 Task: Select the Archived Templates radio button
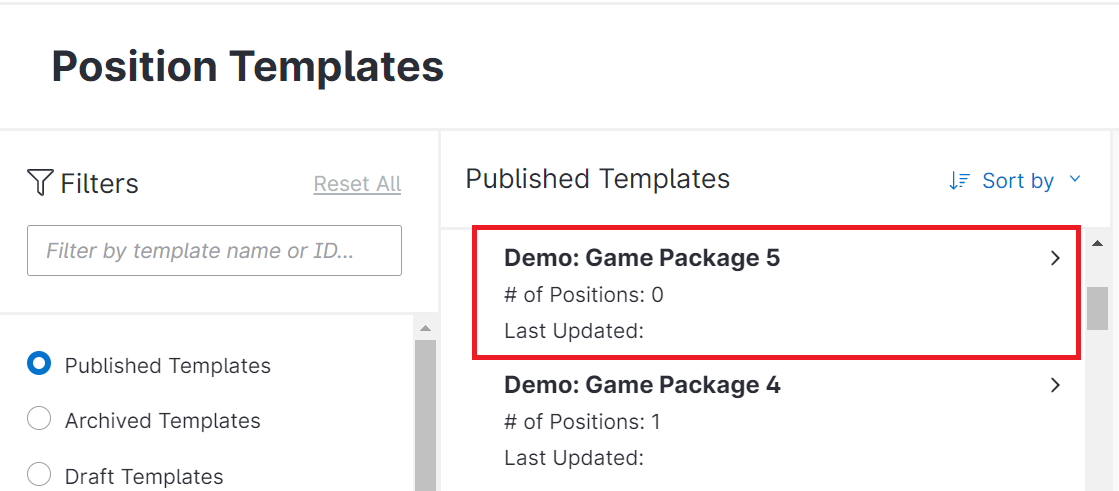[x=39, y=420]
